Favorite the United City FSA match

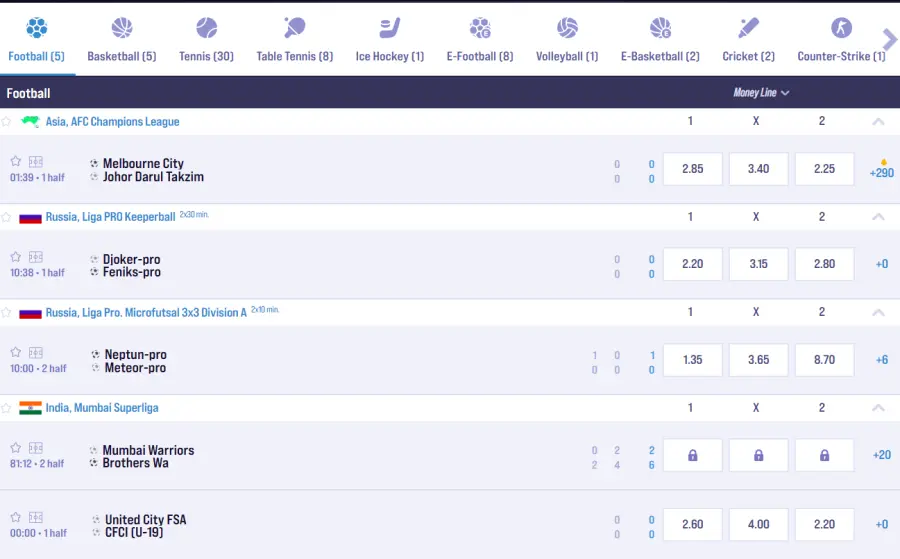click(x=16, y=517)
